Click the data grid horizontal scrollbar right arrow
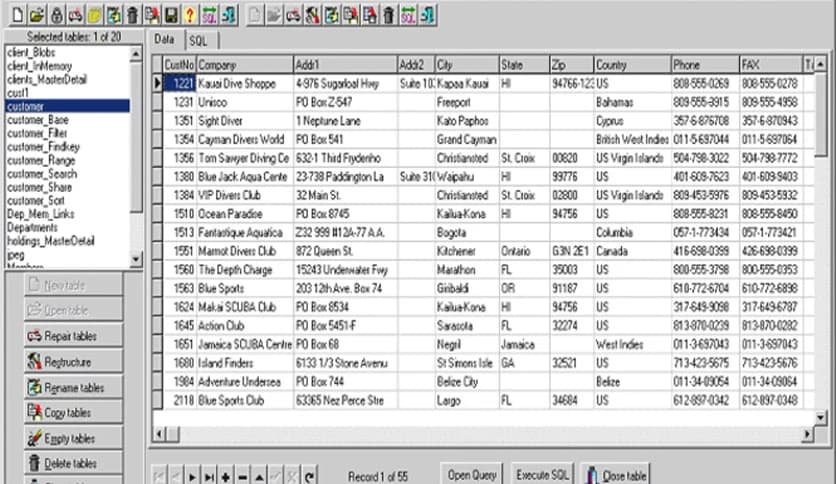The width and height of the screenshot is (836, 484). tap(808, 434)
